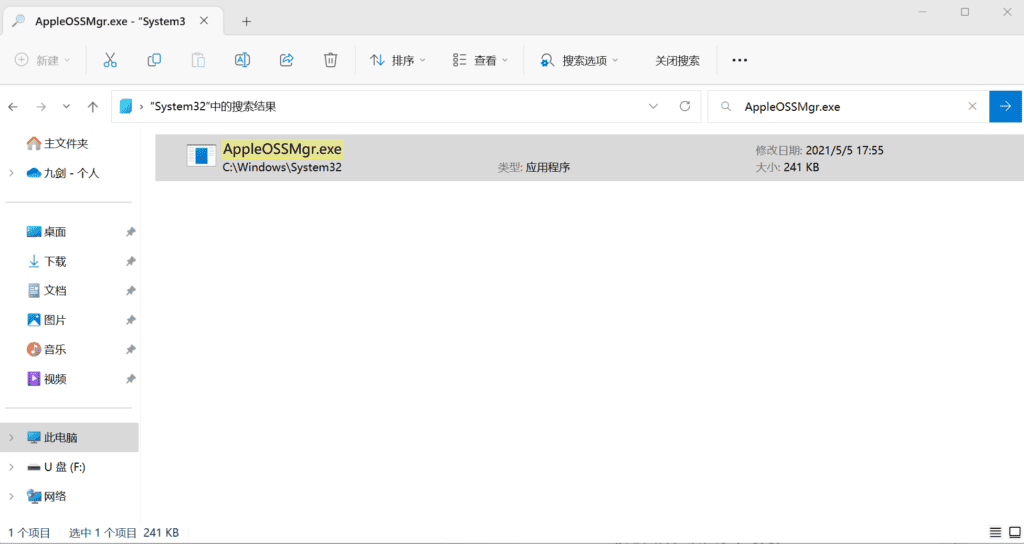Switch to large thumbnails view icon

[1012, 532]
